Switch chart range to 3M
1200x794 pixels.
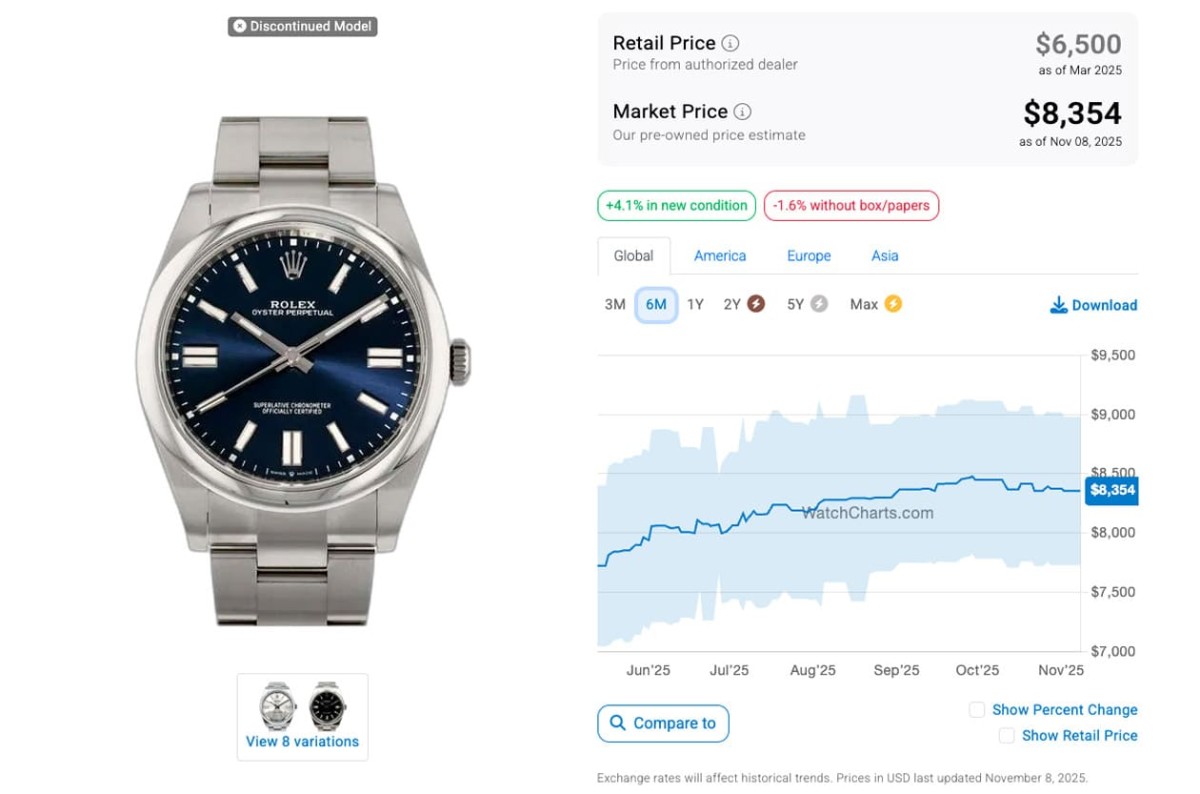point(615,305)
